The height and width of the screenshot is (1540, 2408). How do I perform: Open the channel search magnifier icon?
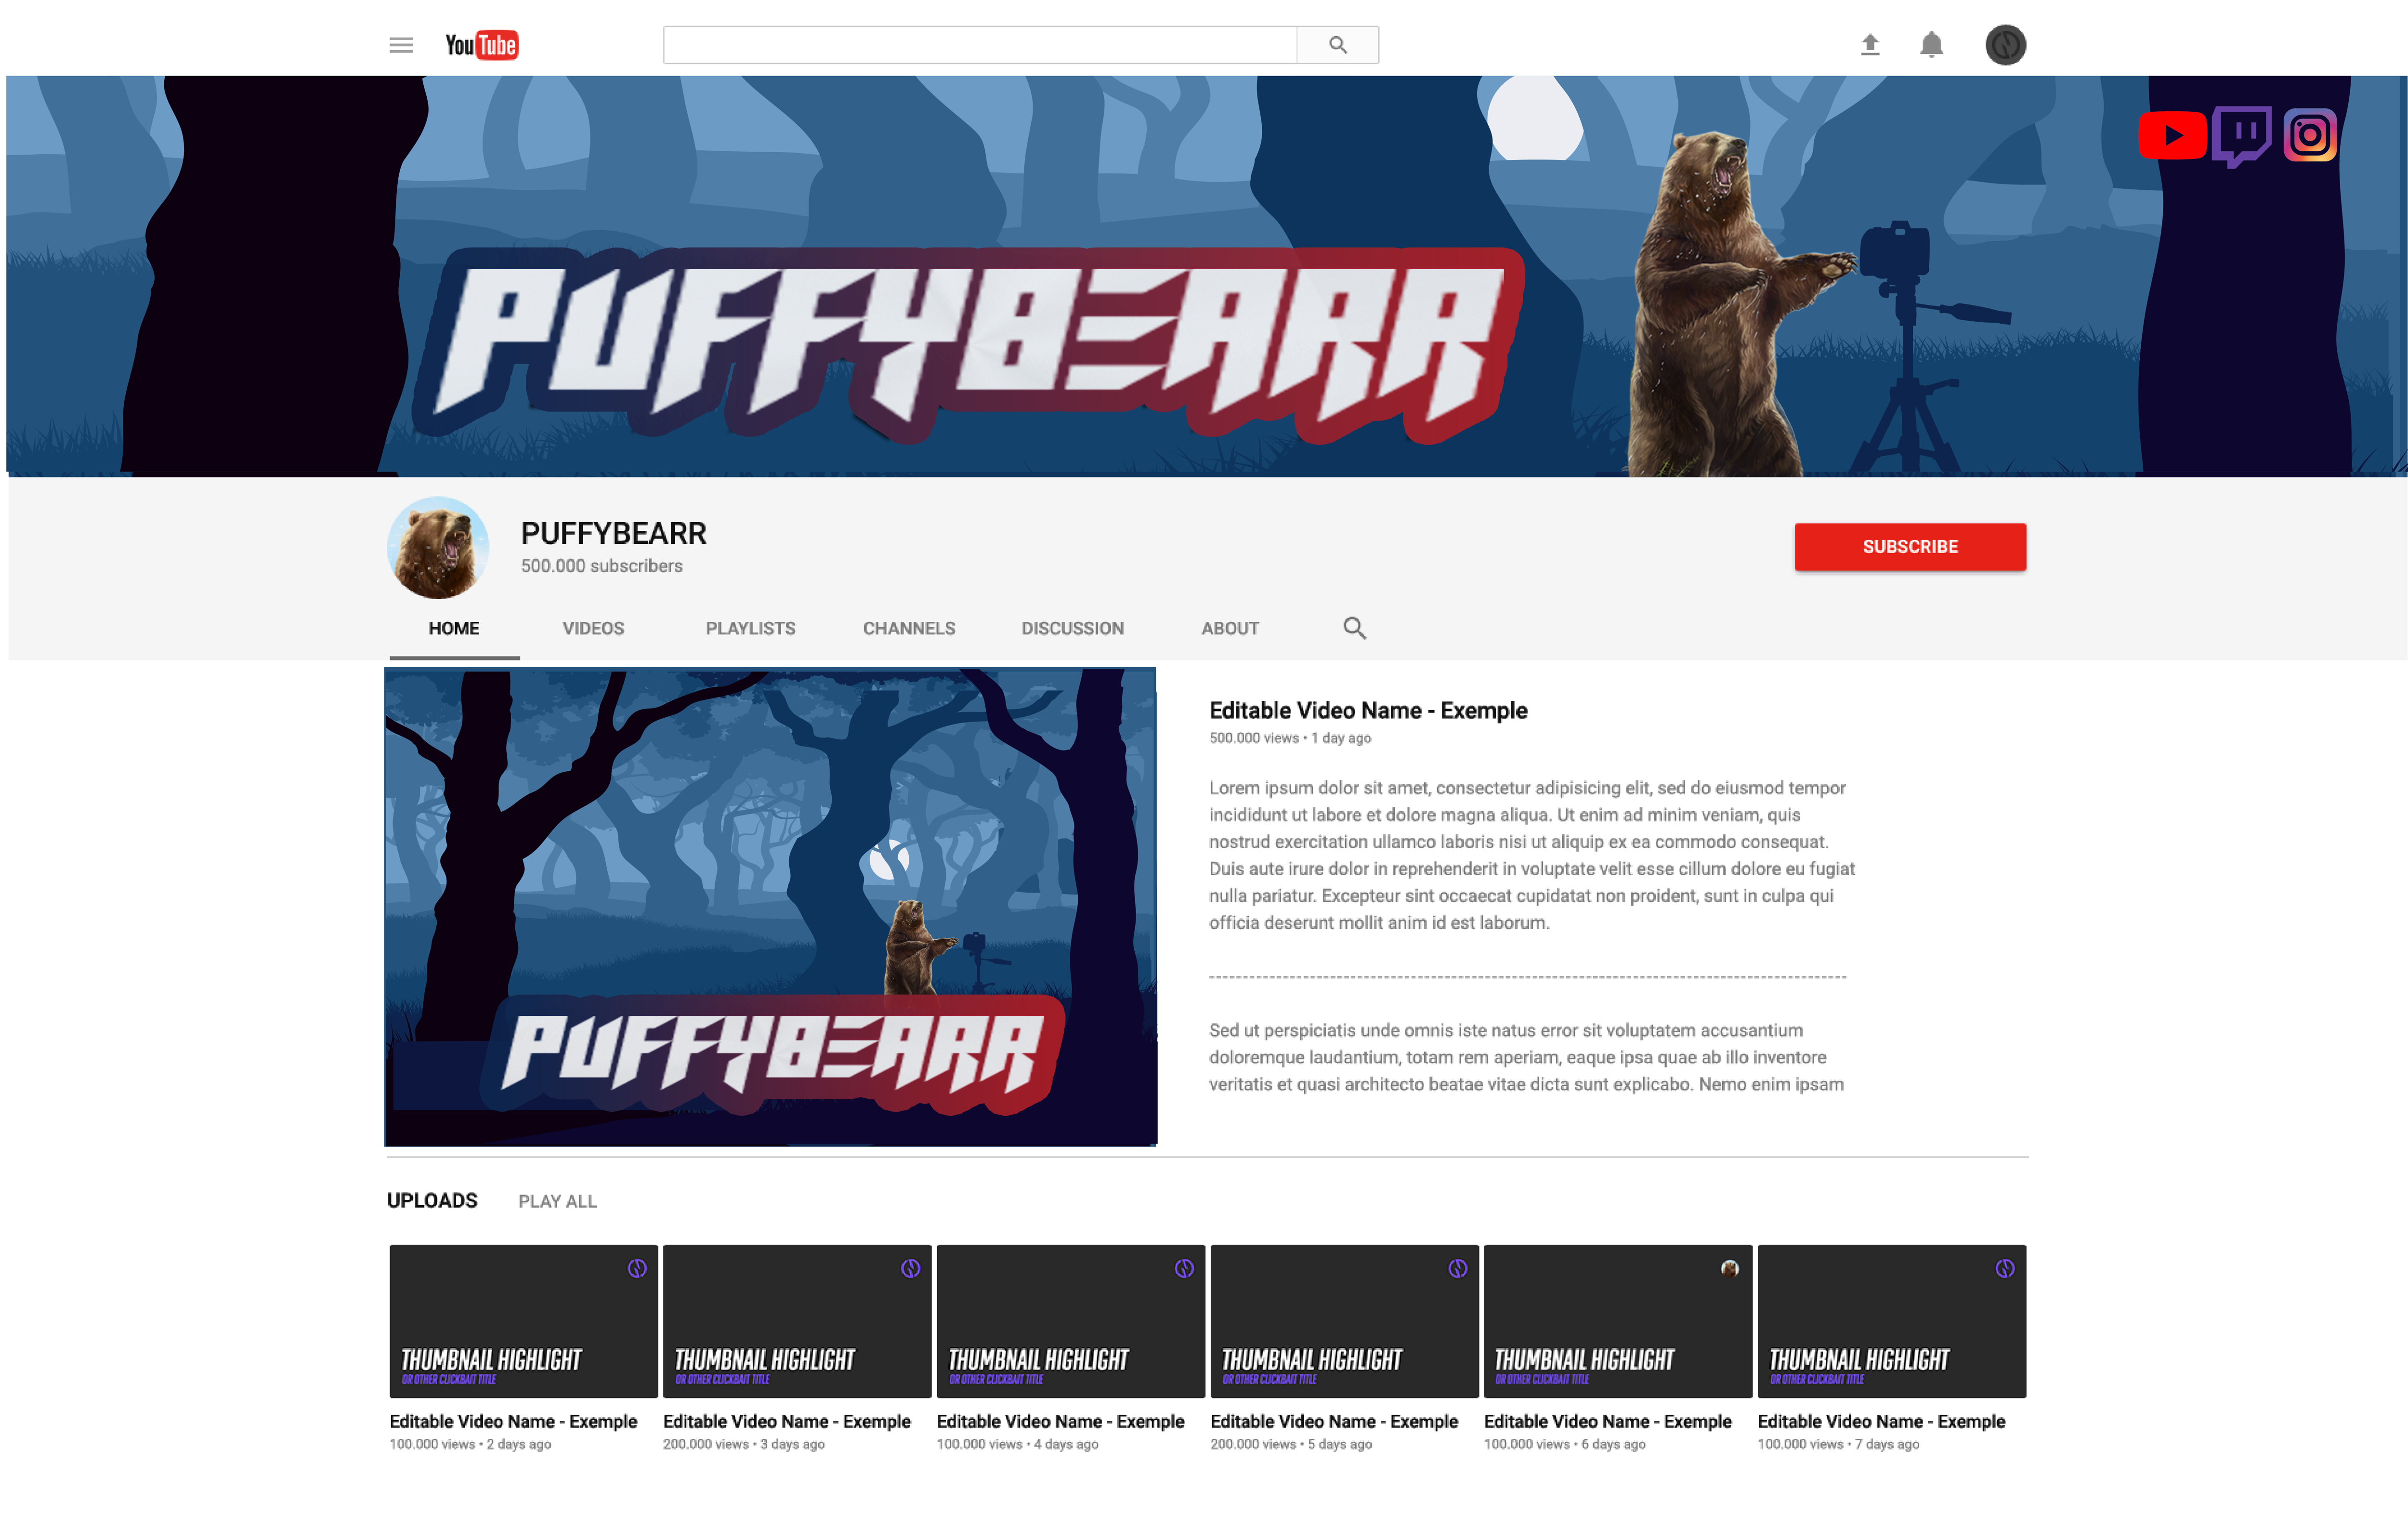[1355, 628]
